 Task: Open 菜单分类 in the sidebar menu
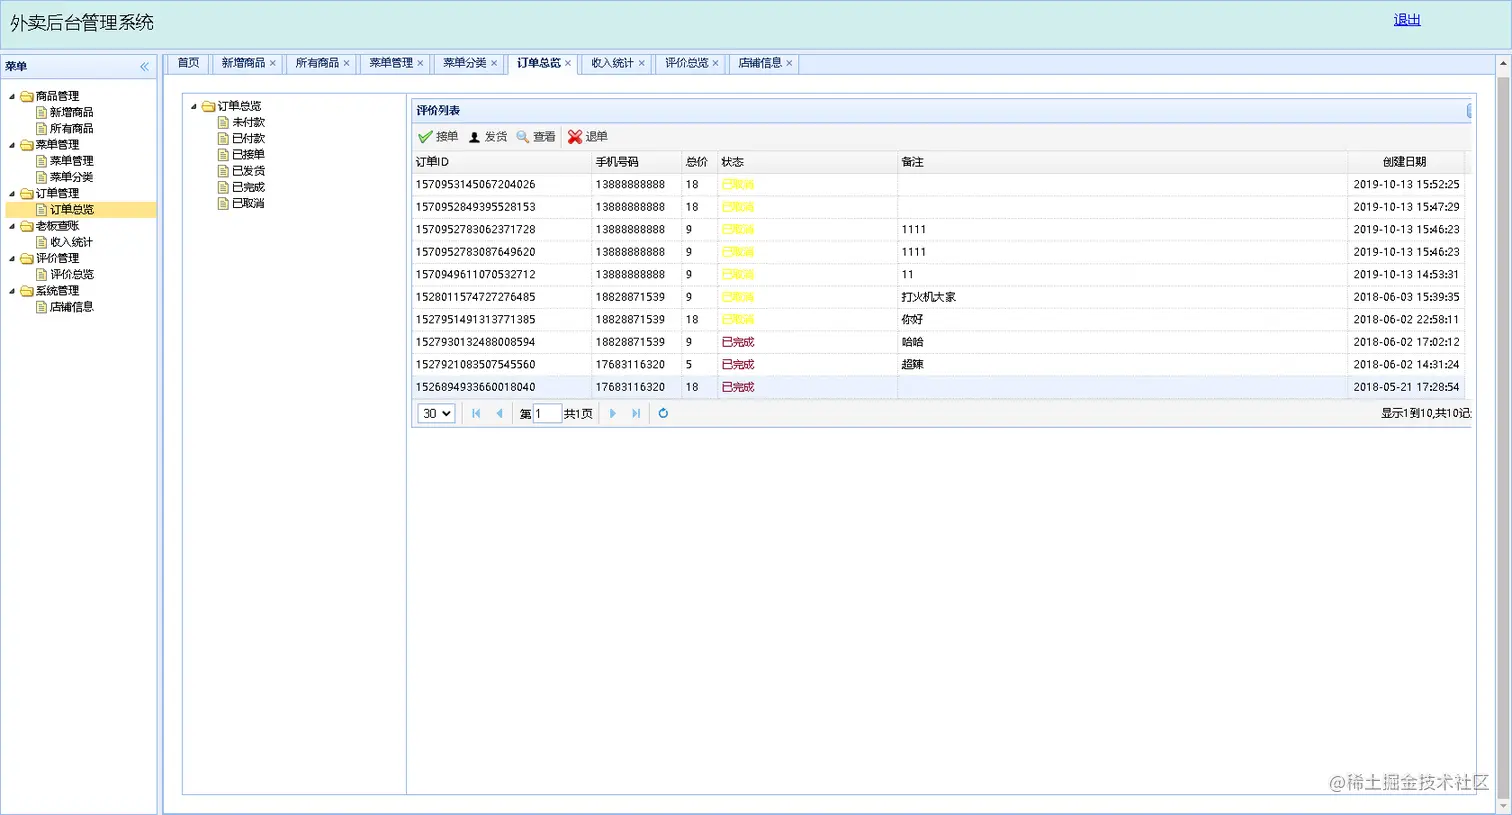(x=71, y=177)
